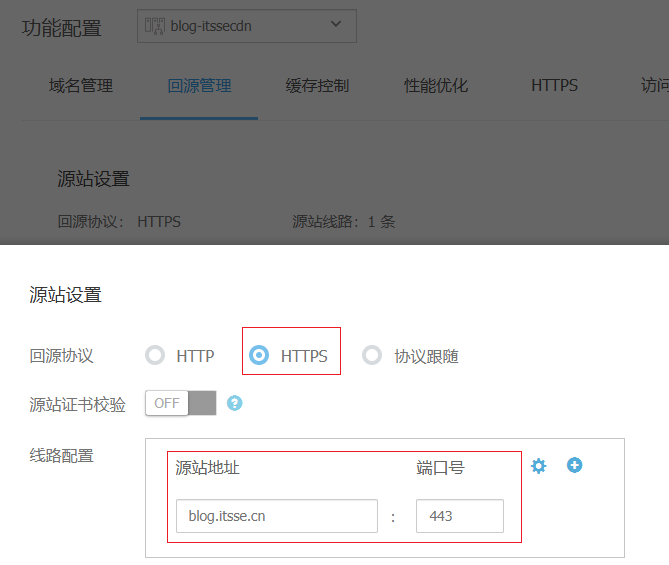Switch to the 回源管理 tab
Viewport: 669px width, 565px height.
click(x=199, y=86)
